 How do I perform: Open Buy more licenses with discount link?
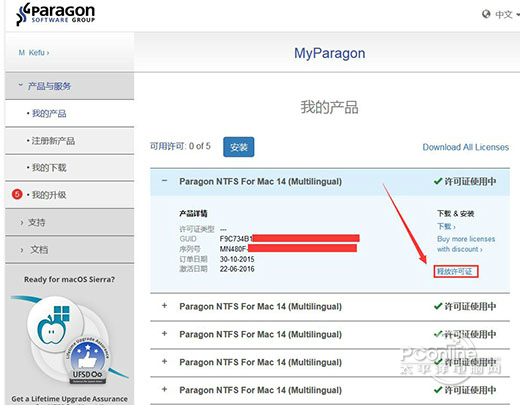[x=466, y=244]
